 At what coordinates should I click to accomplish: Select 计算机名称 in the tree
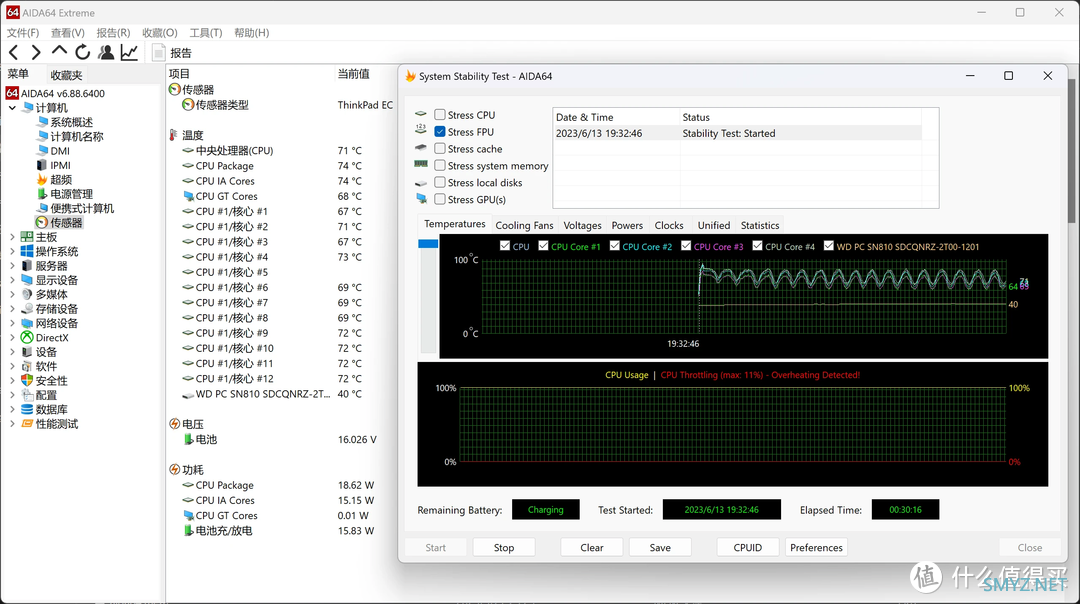[x=76, y=136]
